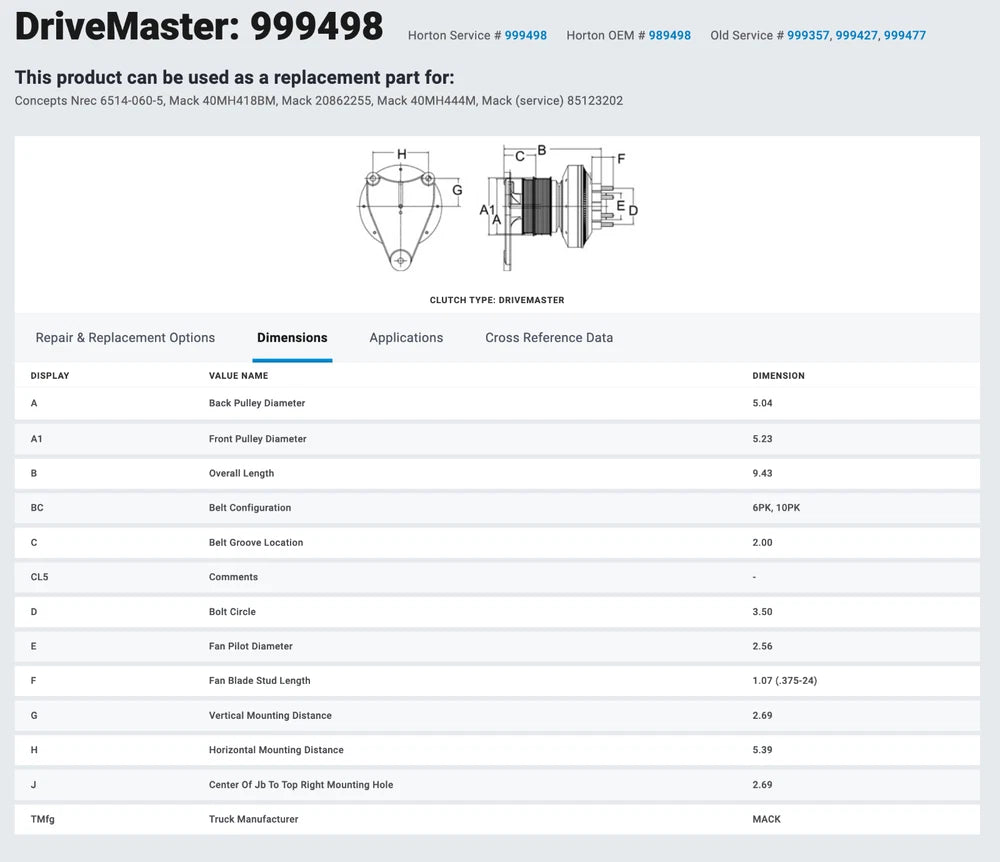The height and width of the screenshot is (862, 1000).
Task: Select the Dimensions tab
Action: [292, 338]
